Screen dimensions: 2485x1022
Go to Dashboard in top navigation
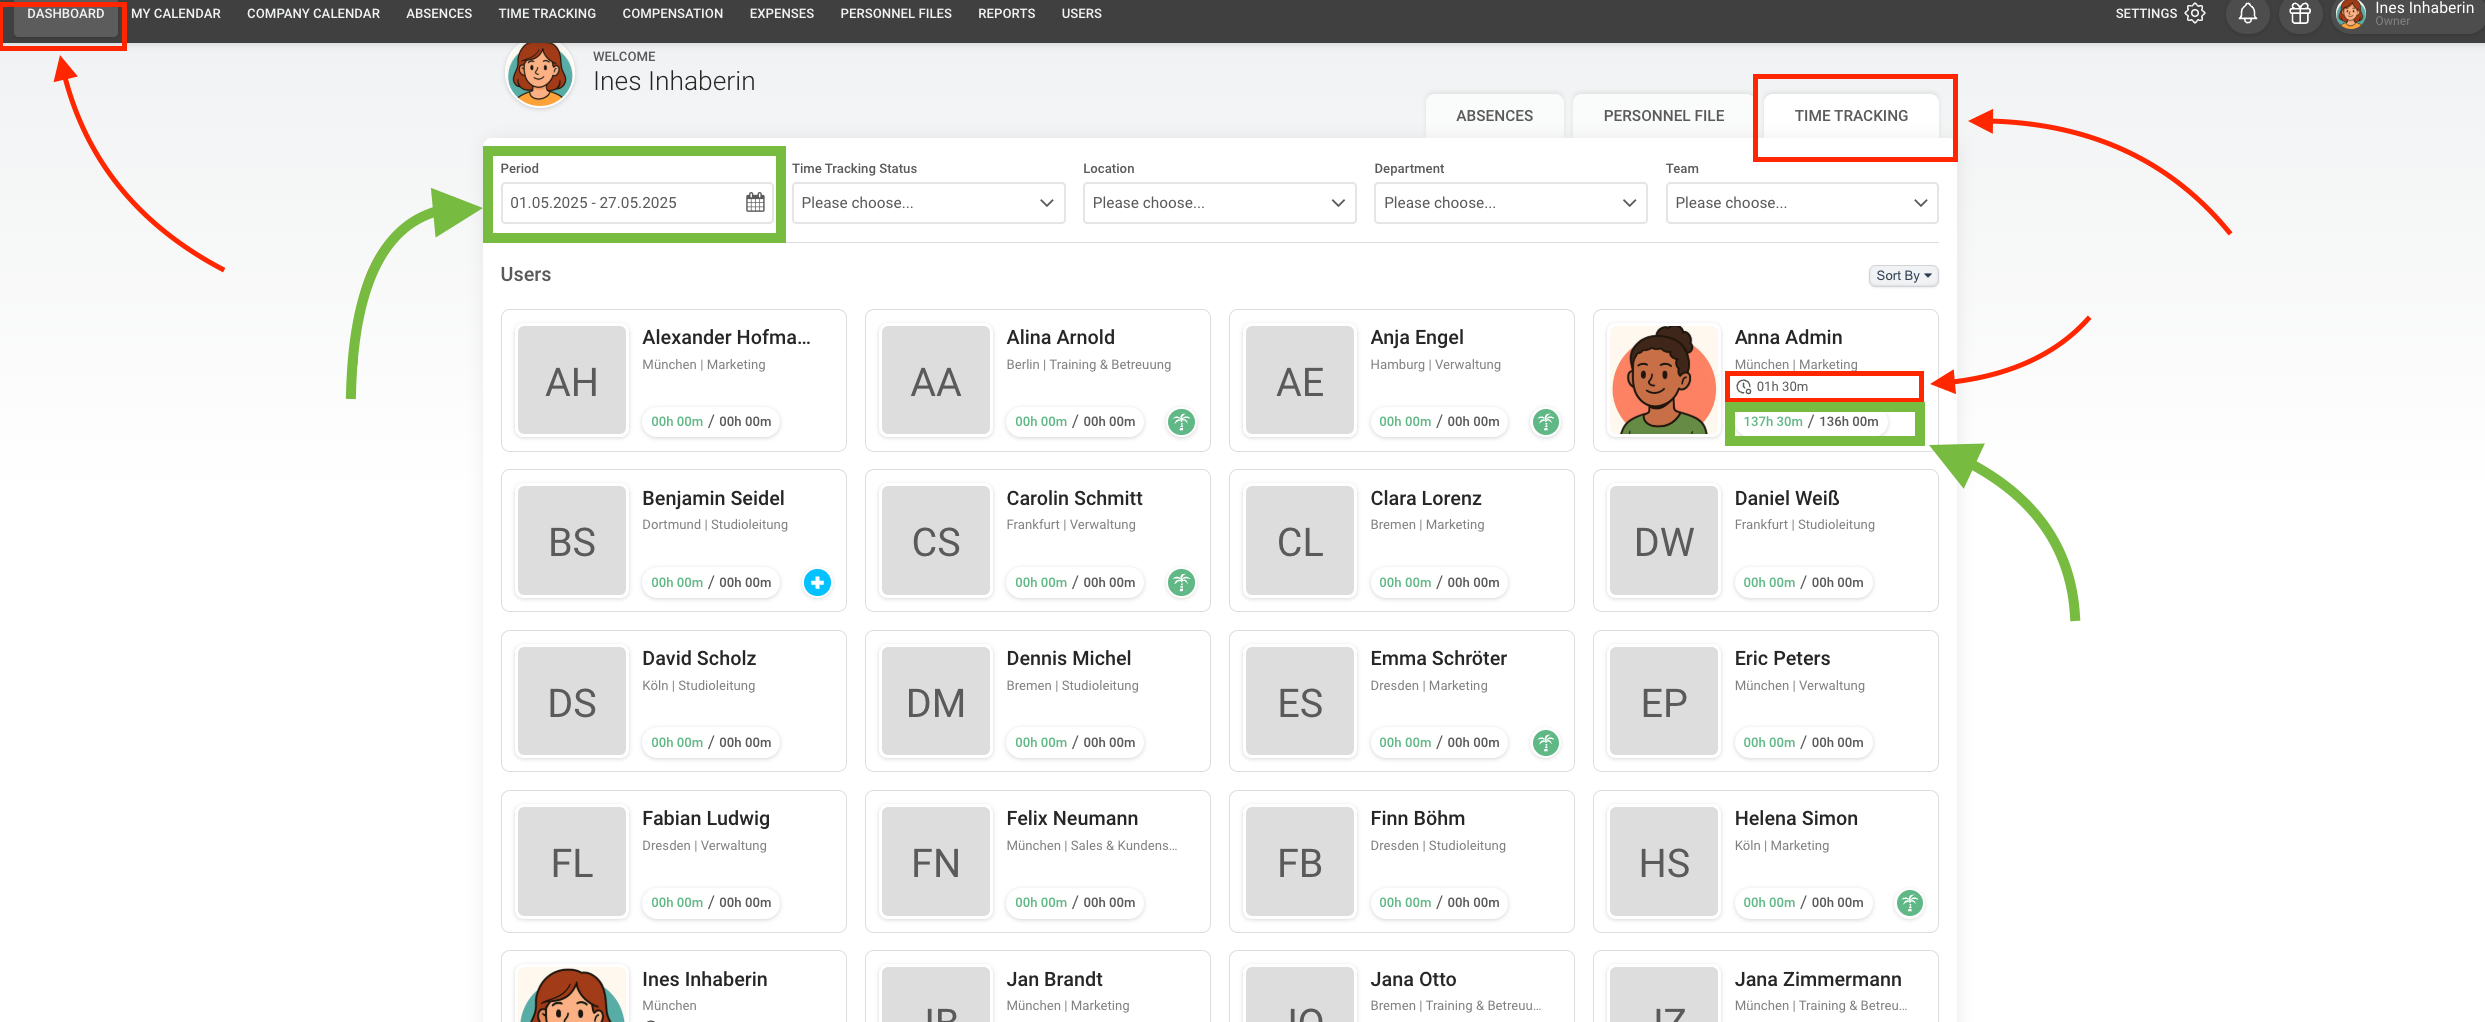point(66,14)
